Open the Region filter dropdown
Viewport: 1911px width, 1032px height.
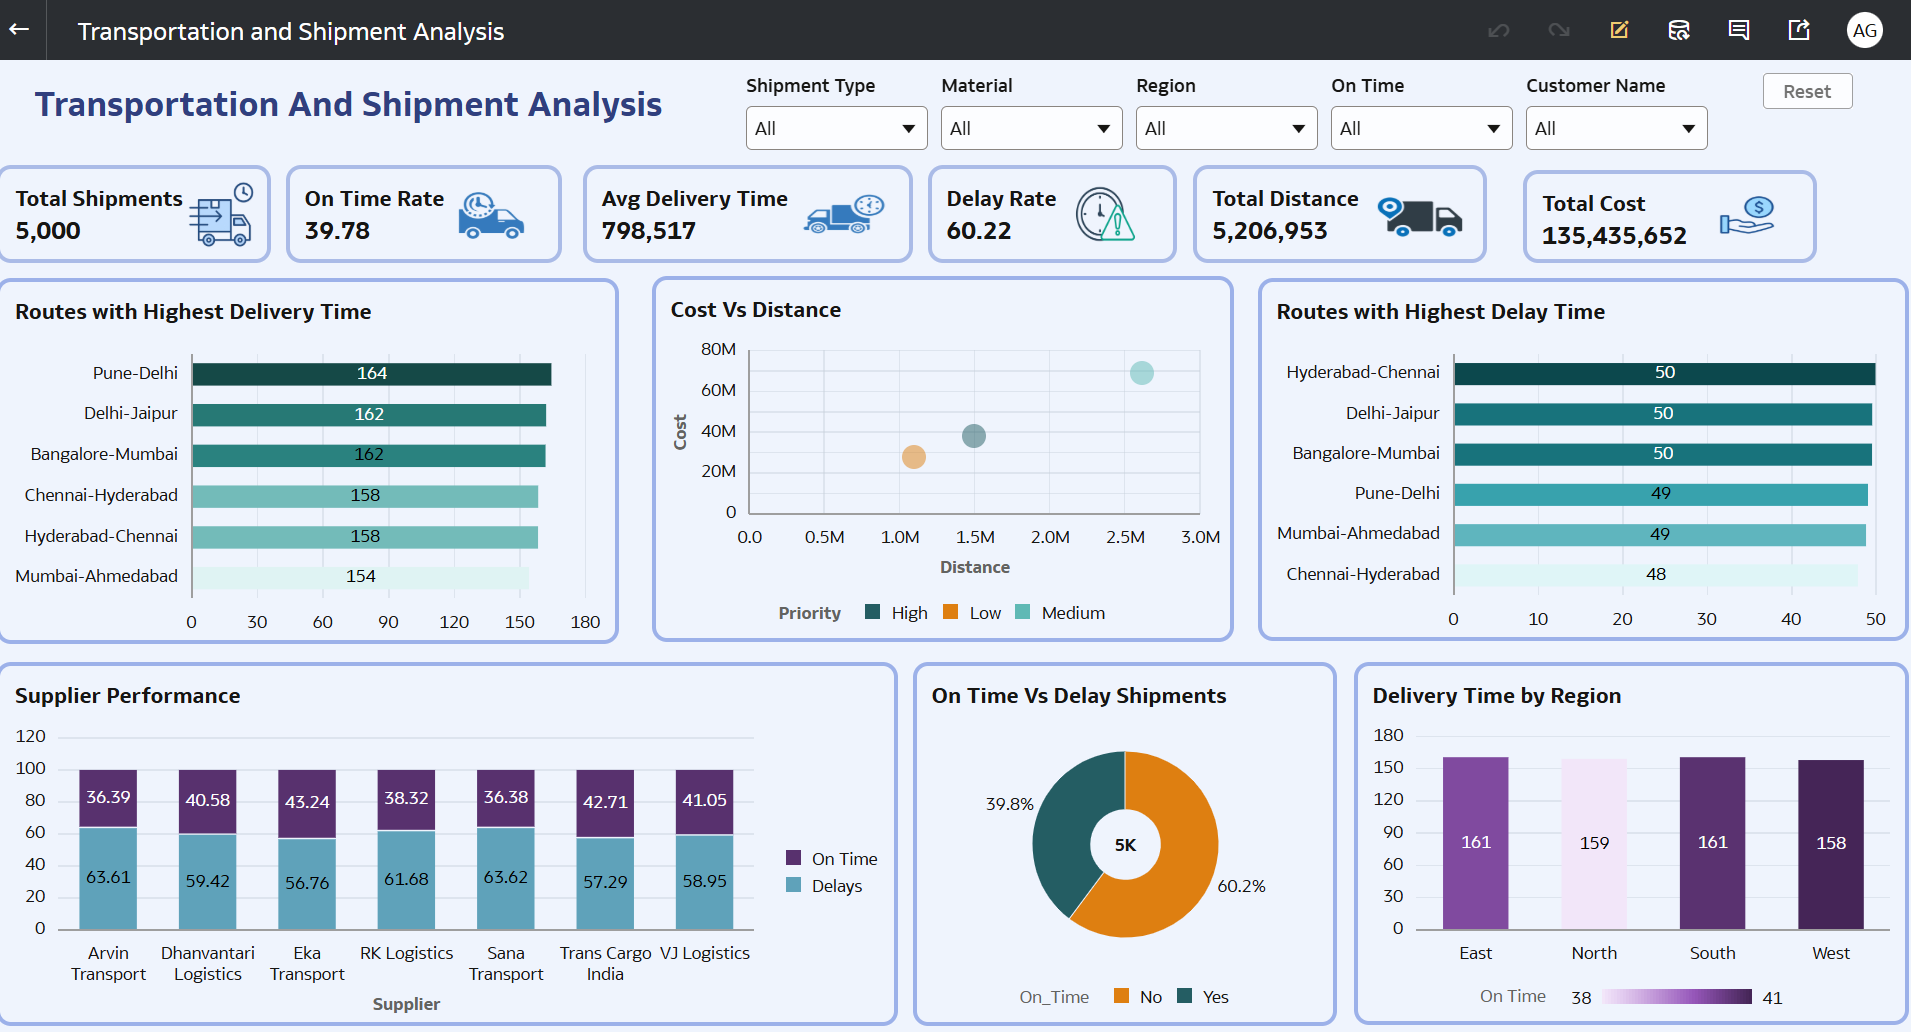coord(1226,128)
